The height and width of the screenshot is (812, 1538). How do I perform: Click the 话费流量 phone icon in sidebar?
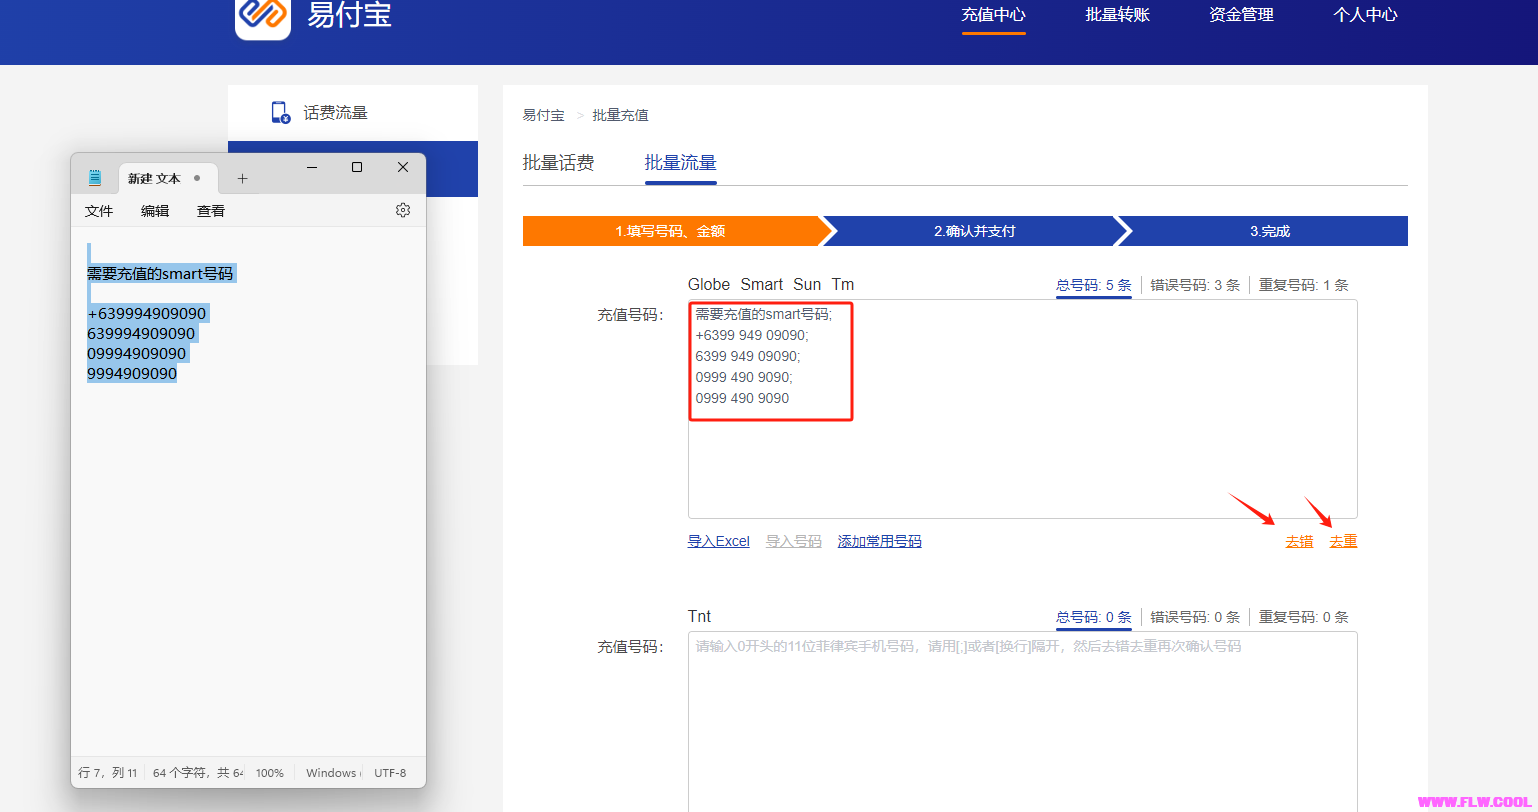281,113
